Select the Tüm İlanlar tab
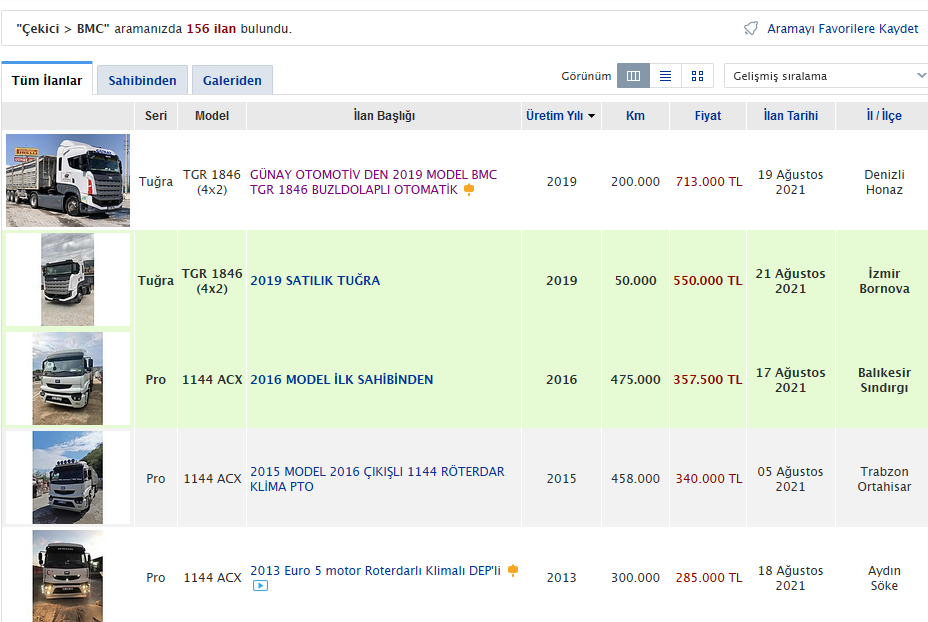 (47, 80)
